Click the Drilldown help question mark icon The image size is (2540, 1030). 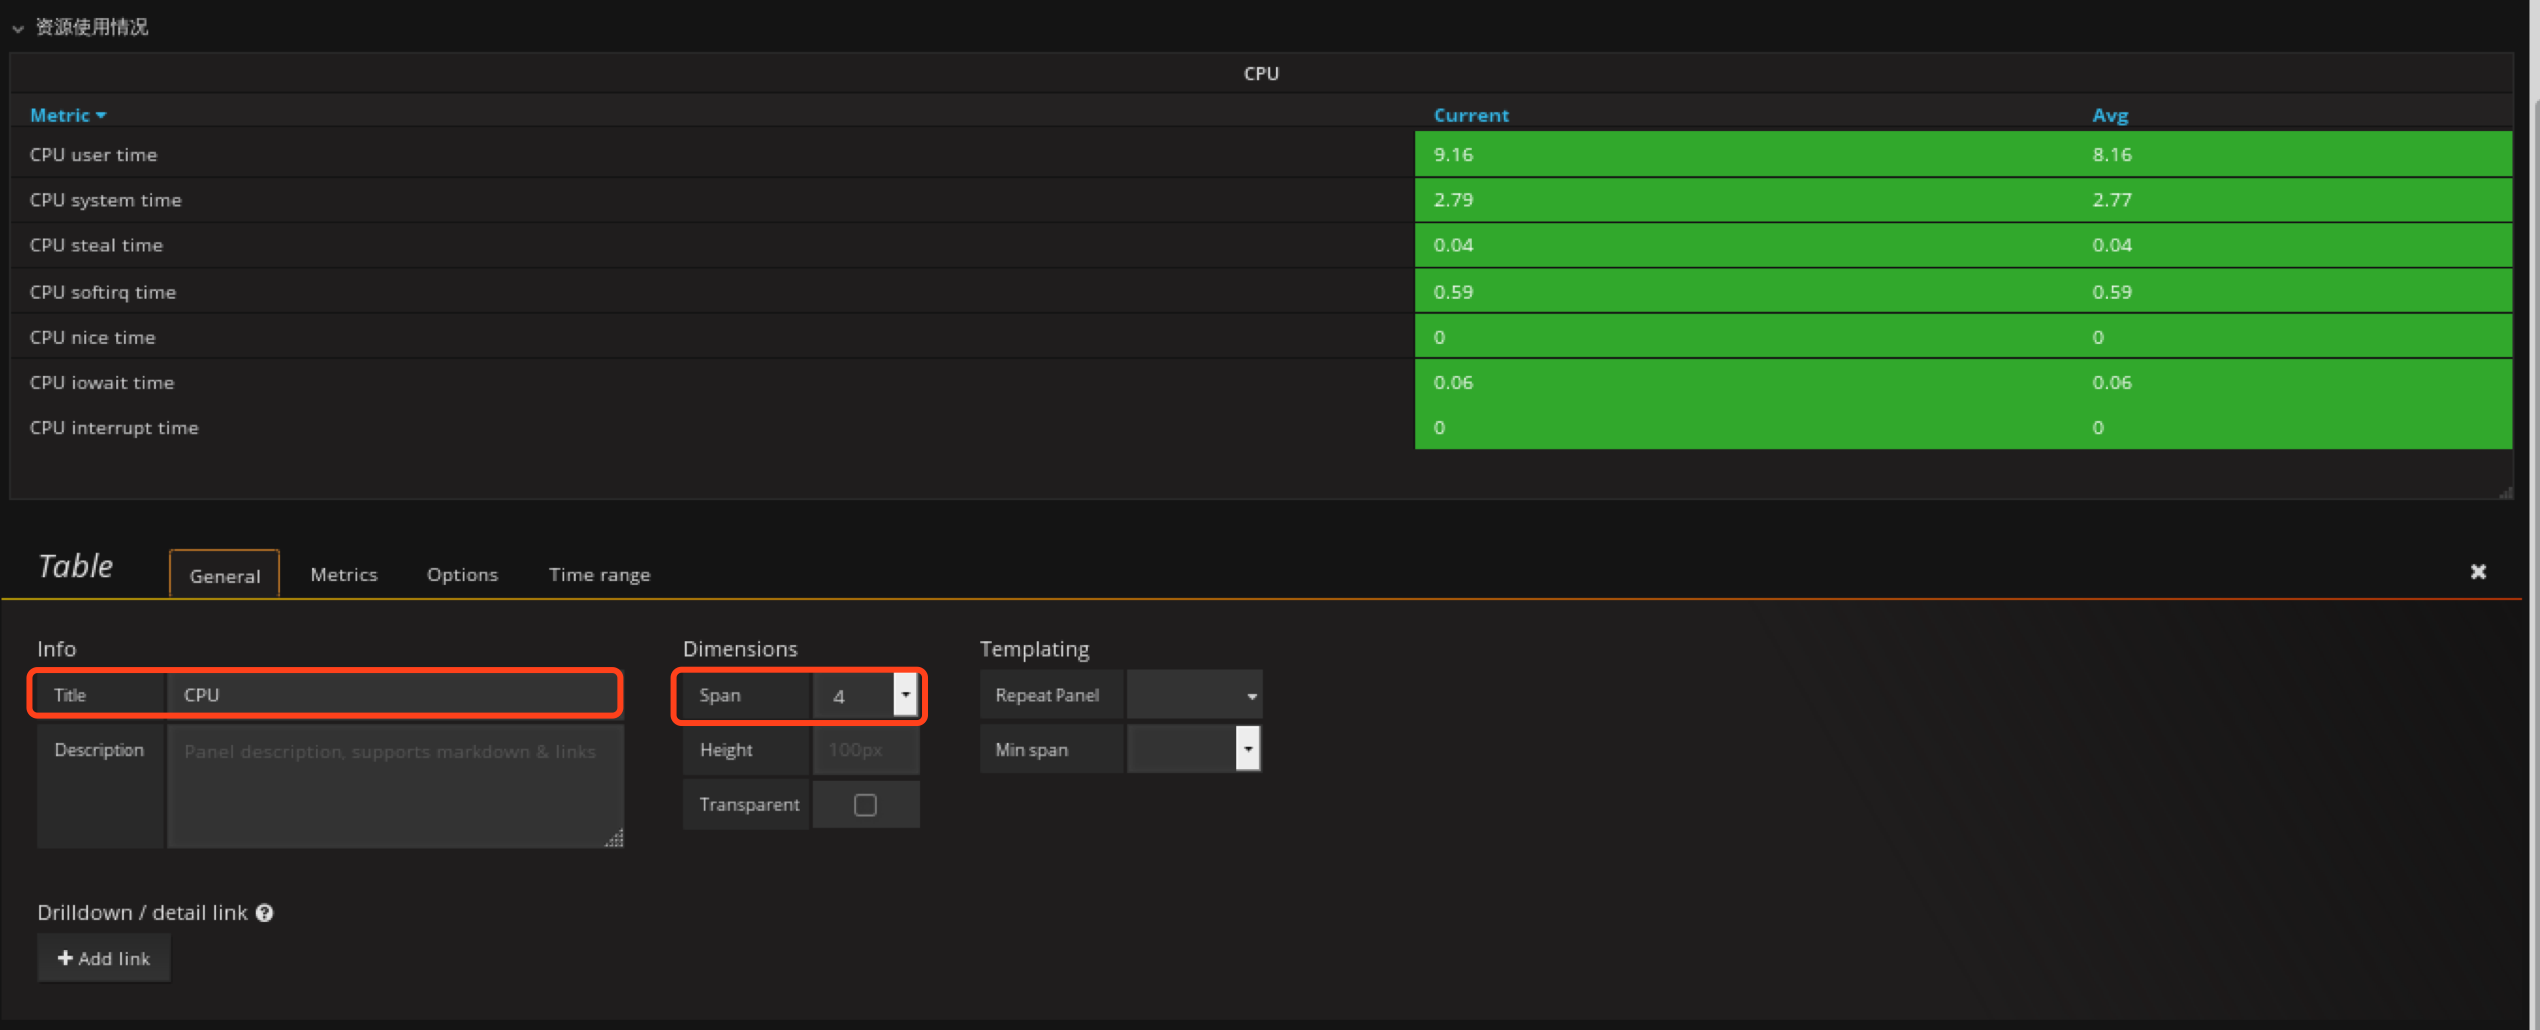pyautogui.click(x=265, y=913)
